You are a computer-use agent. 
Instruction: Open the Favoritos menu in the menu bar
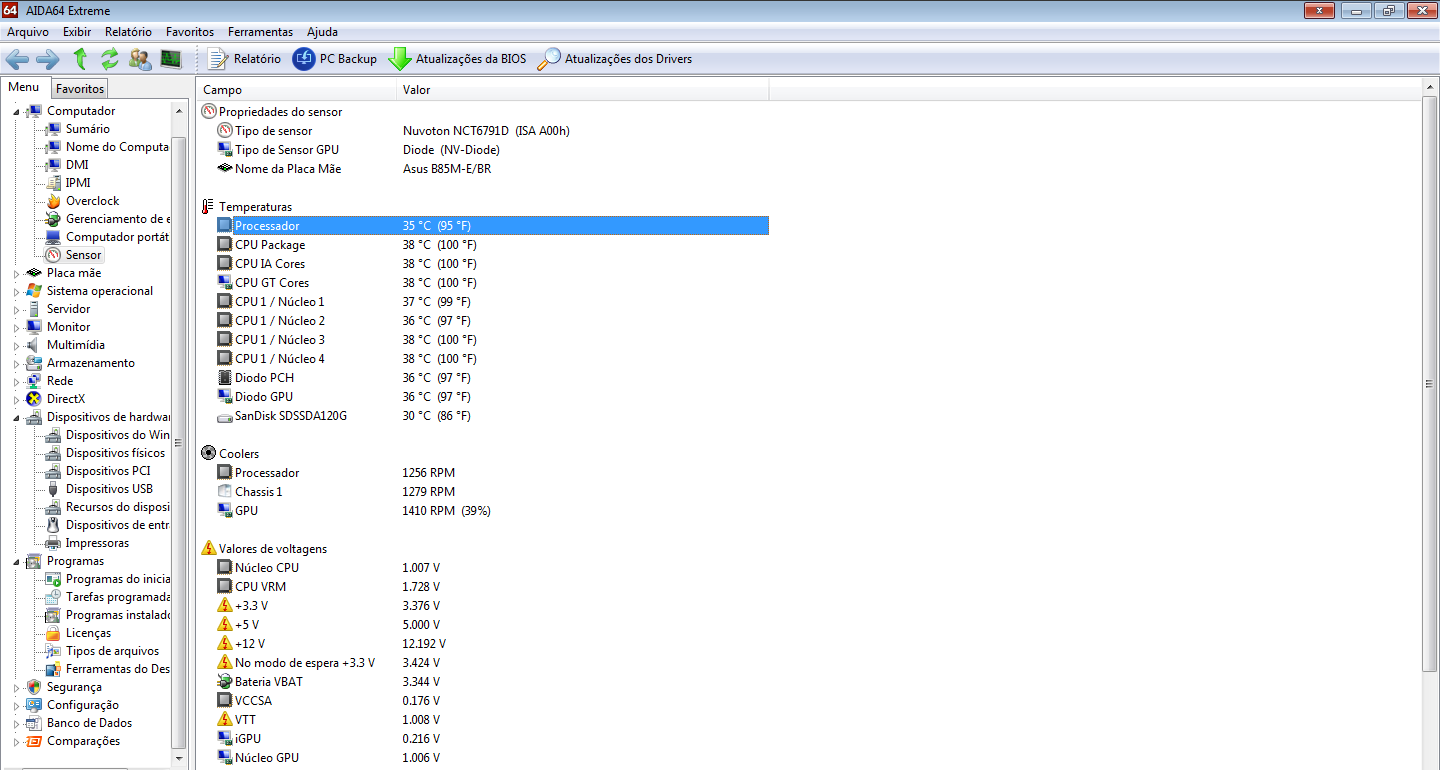[190, 32]
